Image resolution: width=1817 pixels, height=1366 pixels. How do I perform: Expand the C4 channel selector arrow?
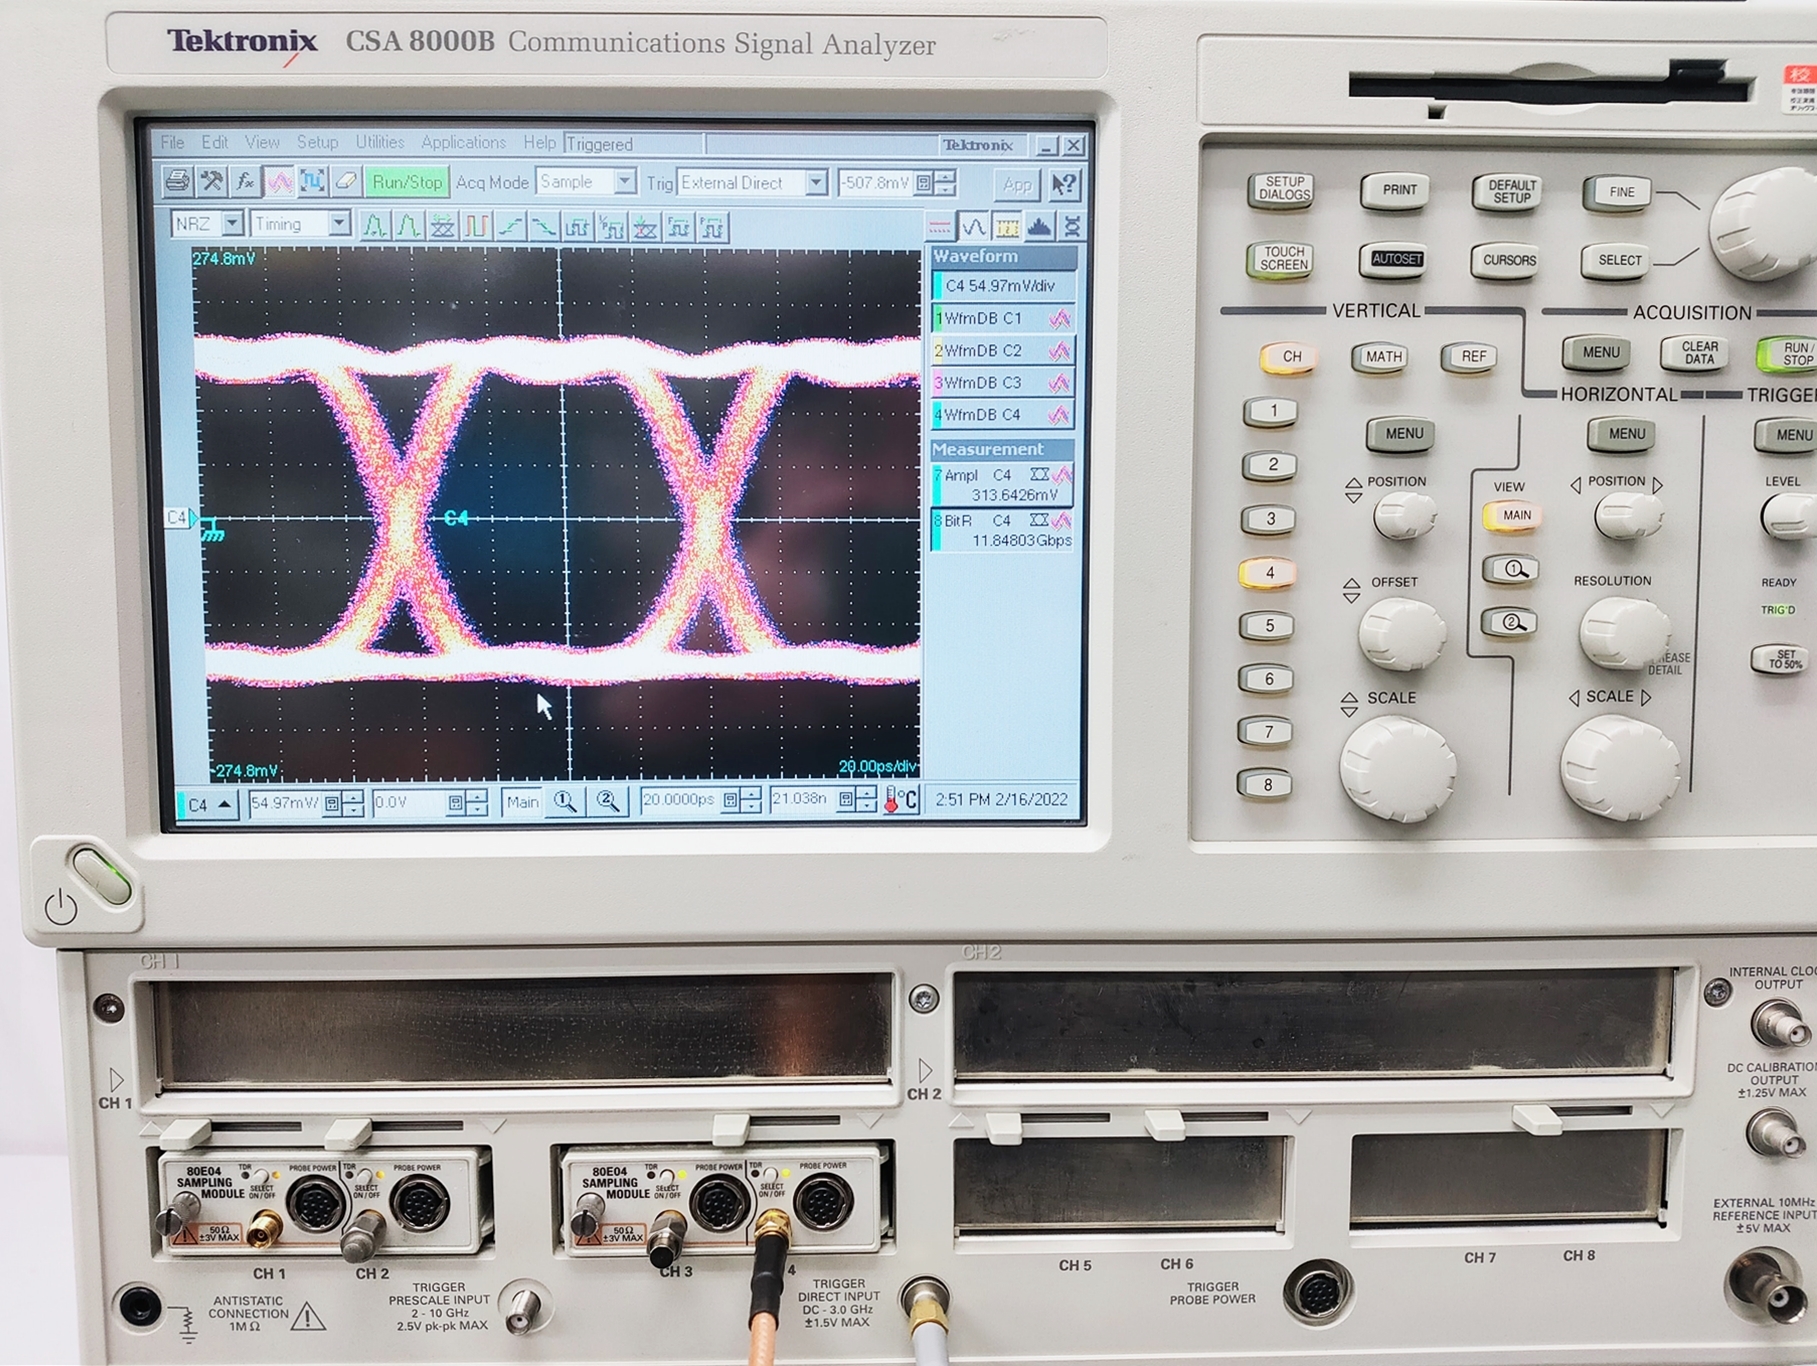click(225, 805)
